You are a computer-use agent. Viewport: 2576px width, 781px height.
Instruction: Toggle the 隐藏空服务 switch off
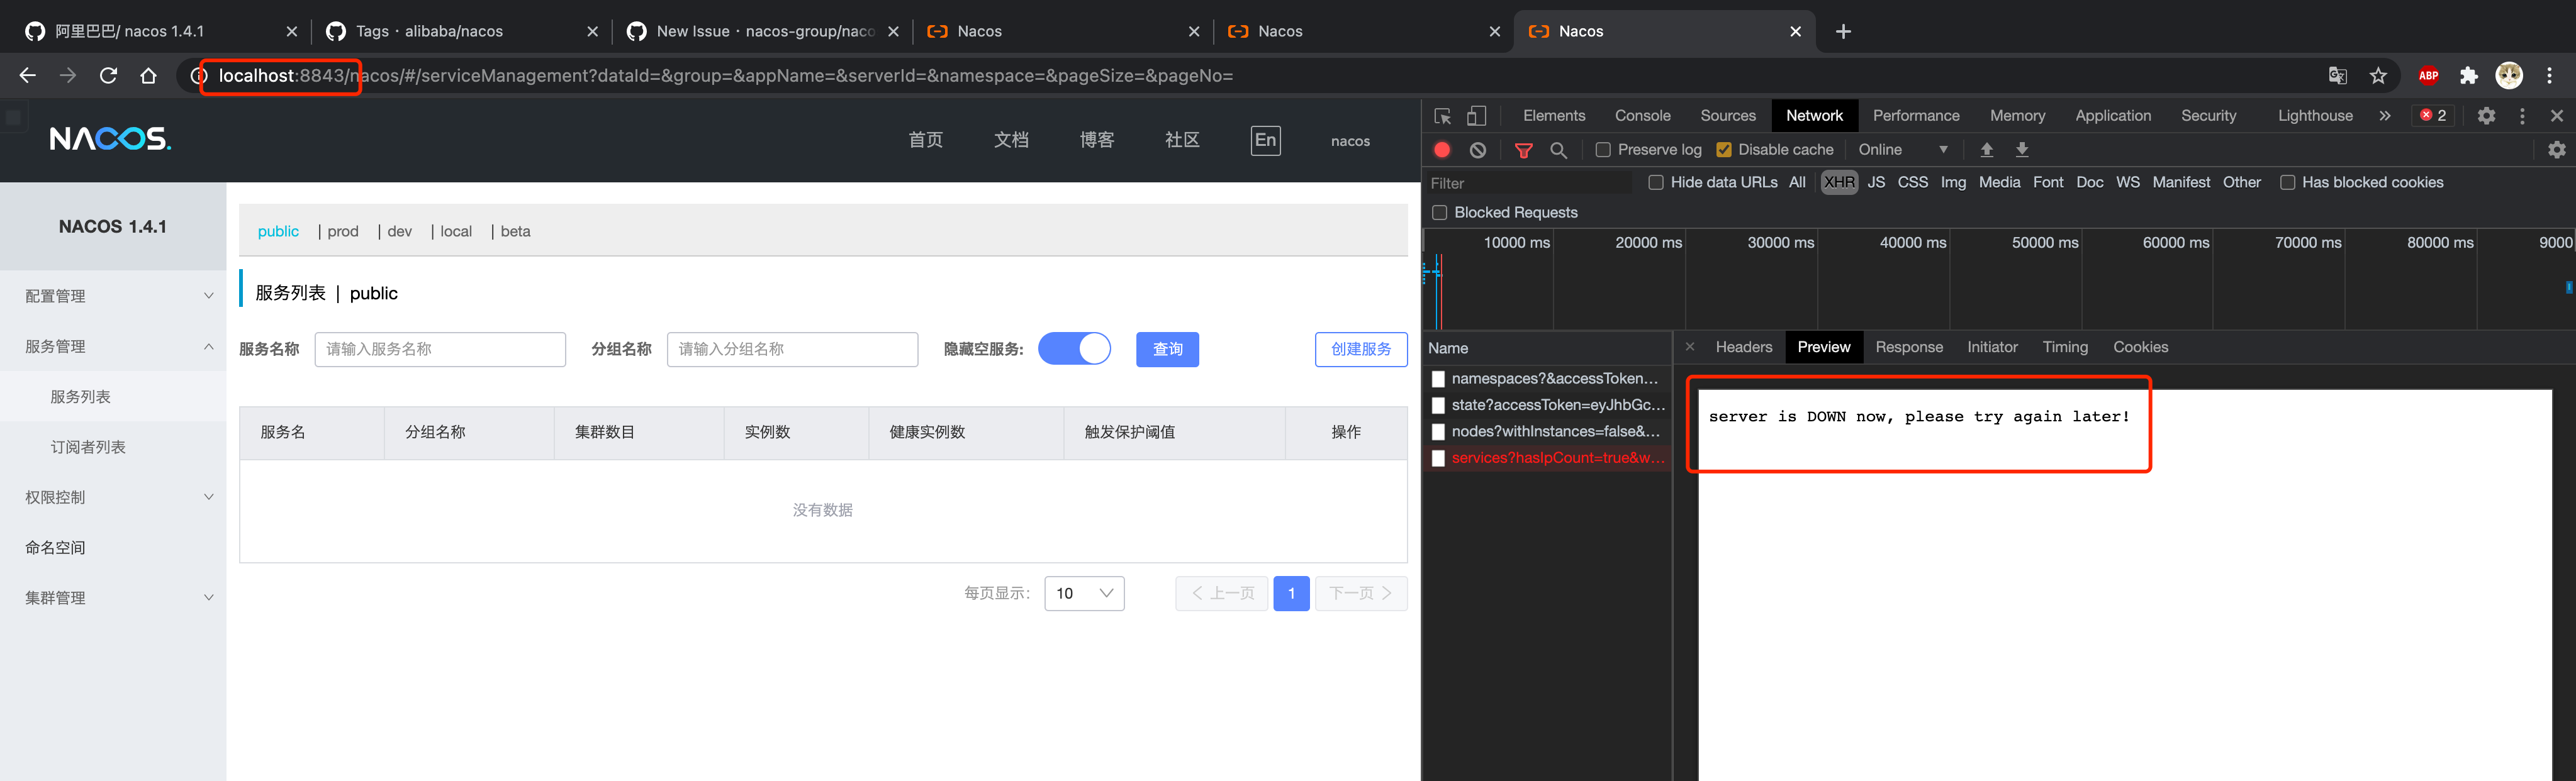click(x=1075, y=349)
